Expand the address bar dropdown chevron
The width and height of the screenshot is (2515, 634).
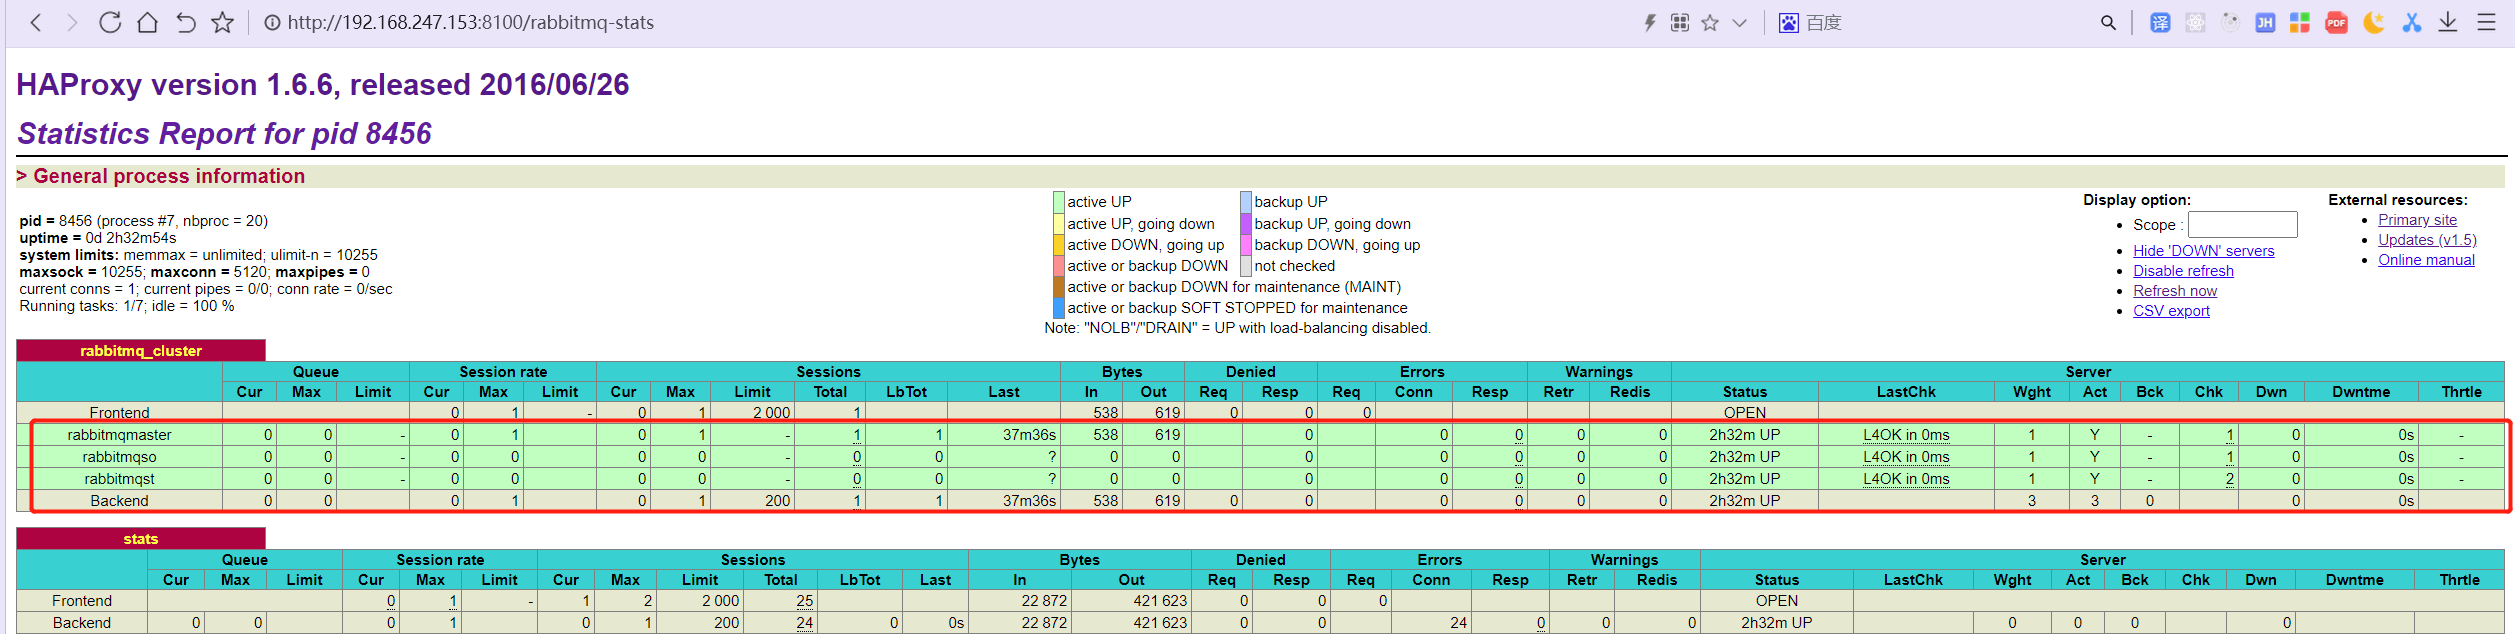[x=1740, y=23]
